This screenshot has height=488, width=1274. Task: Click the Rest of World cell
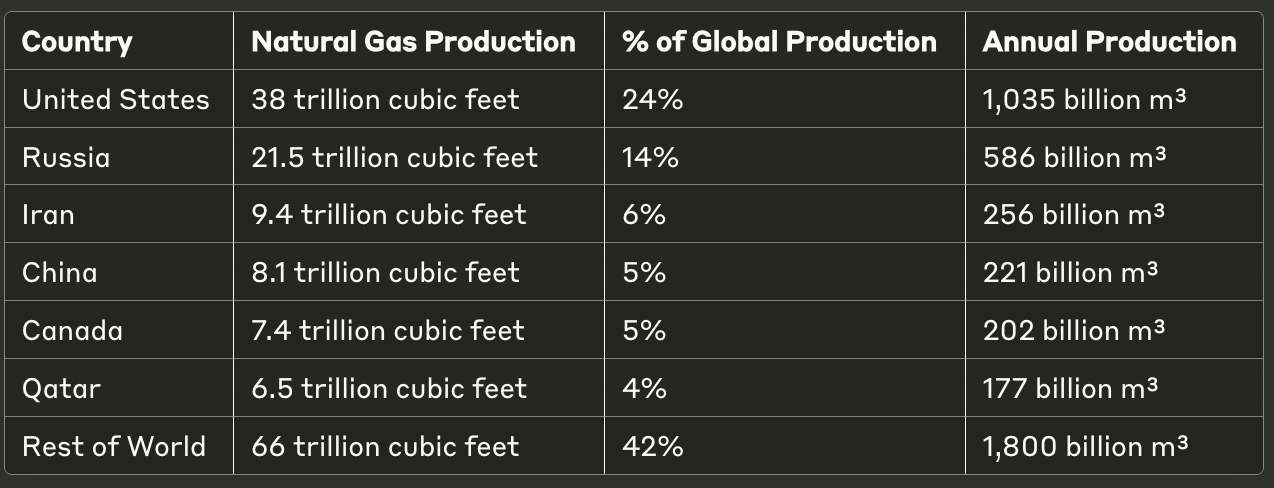114,446
